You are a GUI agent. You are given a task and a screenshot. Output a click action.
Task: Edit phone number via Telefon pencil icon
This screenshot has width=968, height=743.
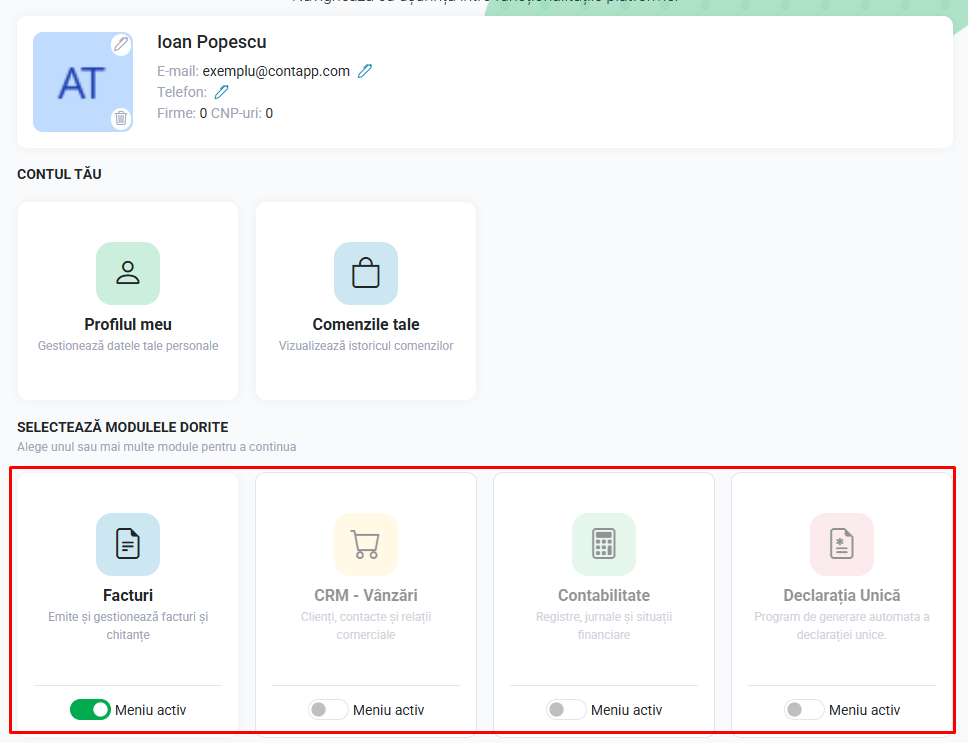point(222,92)
